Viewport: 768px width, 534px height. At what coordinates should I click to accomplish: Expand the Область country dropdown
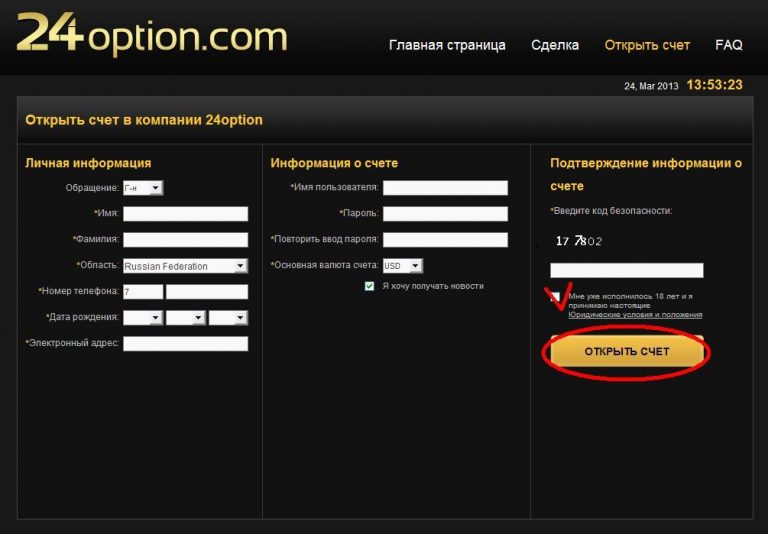[x=186, y=266]
